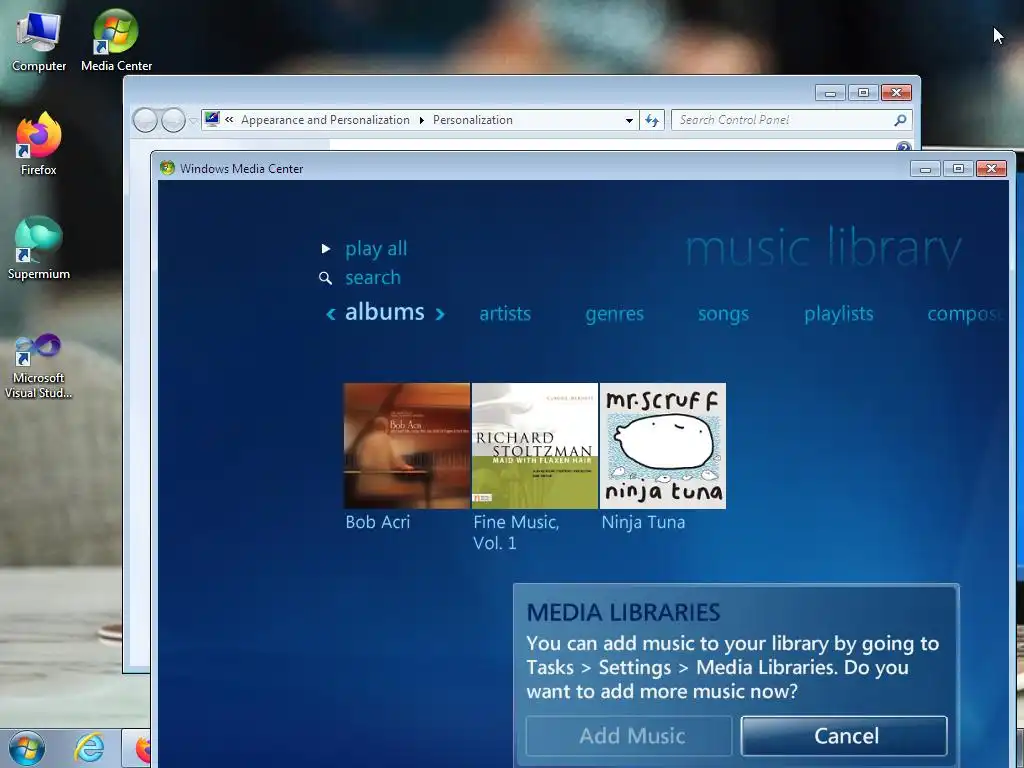Select the albums view tab
The height and width of the screenshot is (768, 1024).
385,312
